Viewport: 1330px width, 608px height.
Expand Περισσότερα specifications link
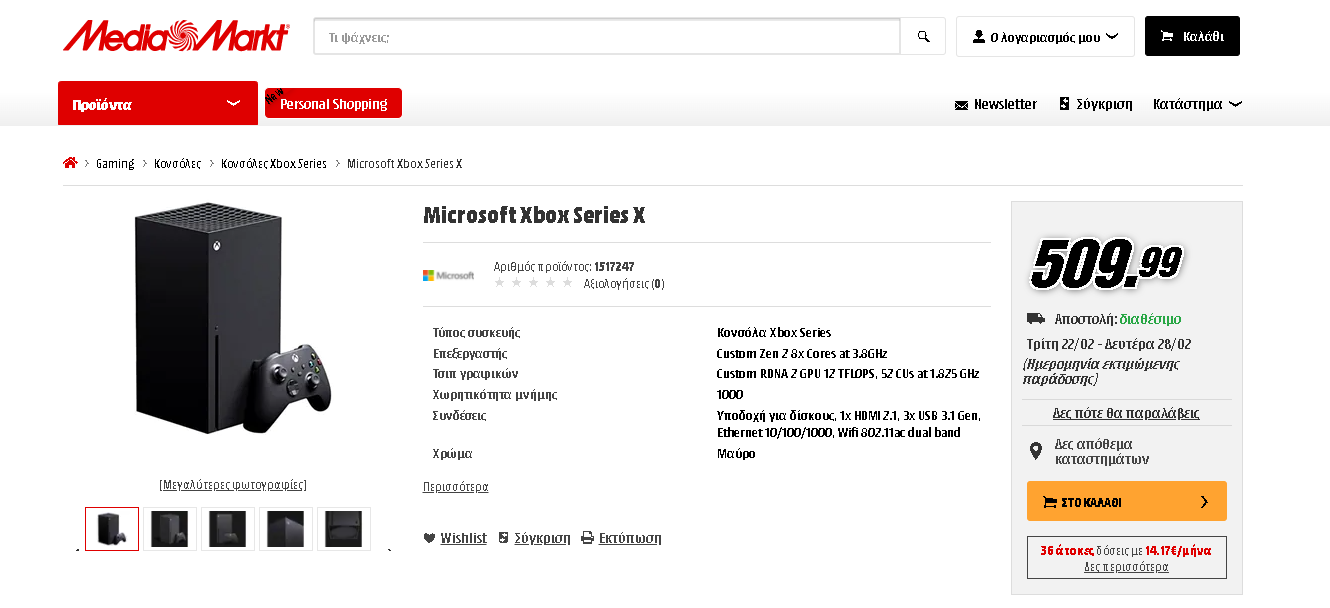tap(456, 487)
